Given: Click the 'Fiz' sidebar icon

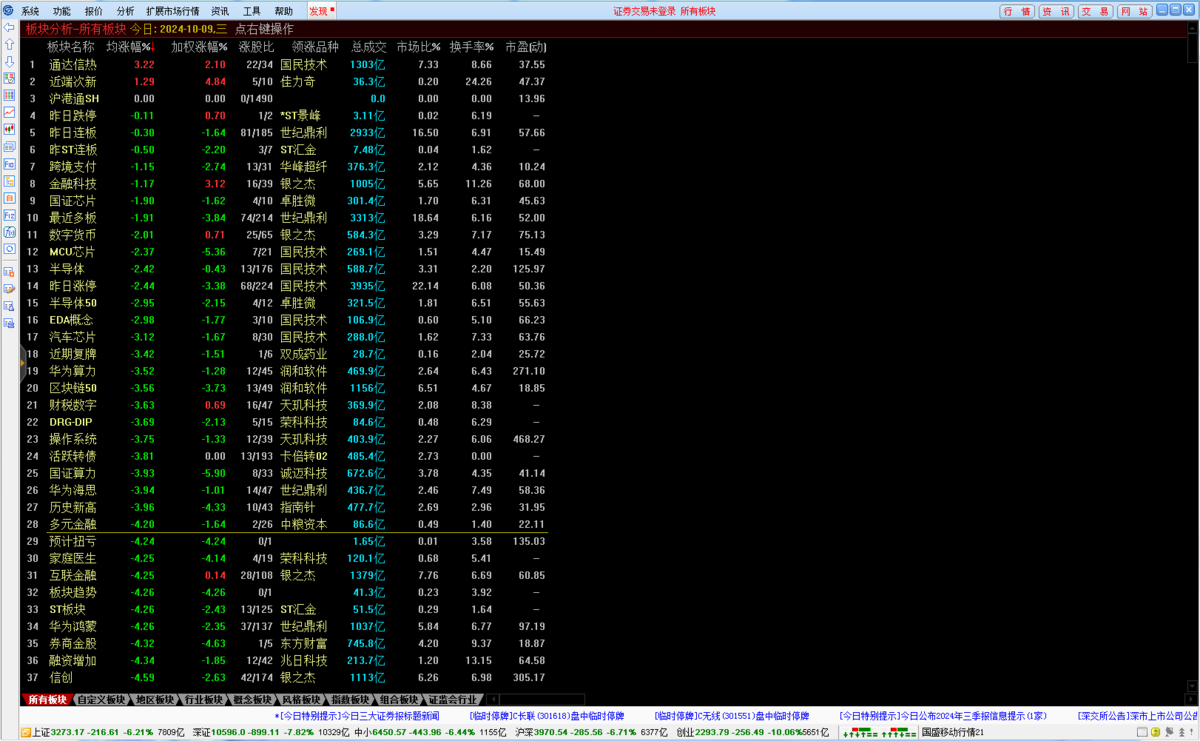Looking at the screenshot, I should point(9,214).
